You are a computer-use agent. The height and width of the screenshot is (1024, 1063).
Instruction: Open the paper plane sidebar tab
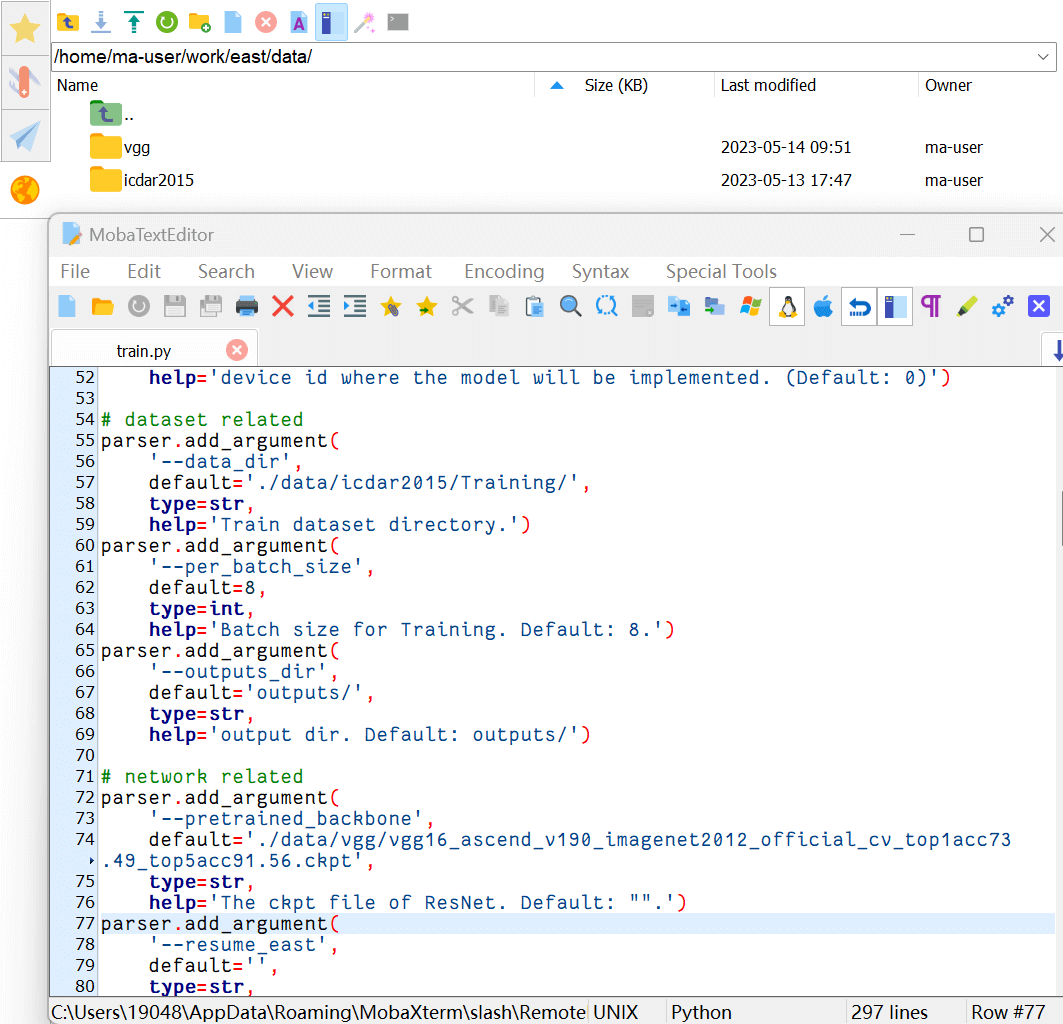pyautogui.click(x=25, y=136)
